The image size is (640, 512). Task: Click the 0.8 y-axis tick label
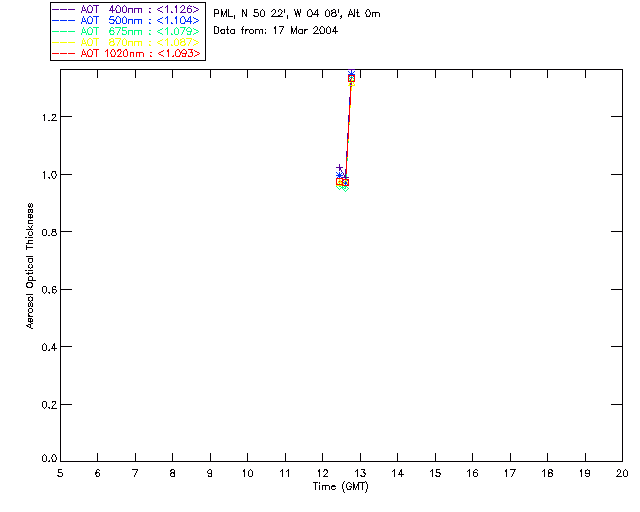coord(49,233)
